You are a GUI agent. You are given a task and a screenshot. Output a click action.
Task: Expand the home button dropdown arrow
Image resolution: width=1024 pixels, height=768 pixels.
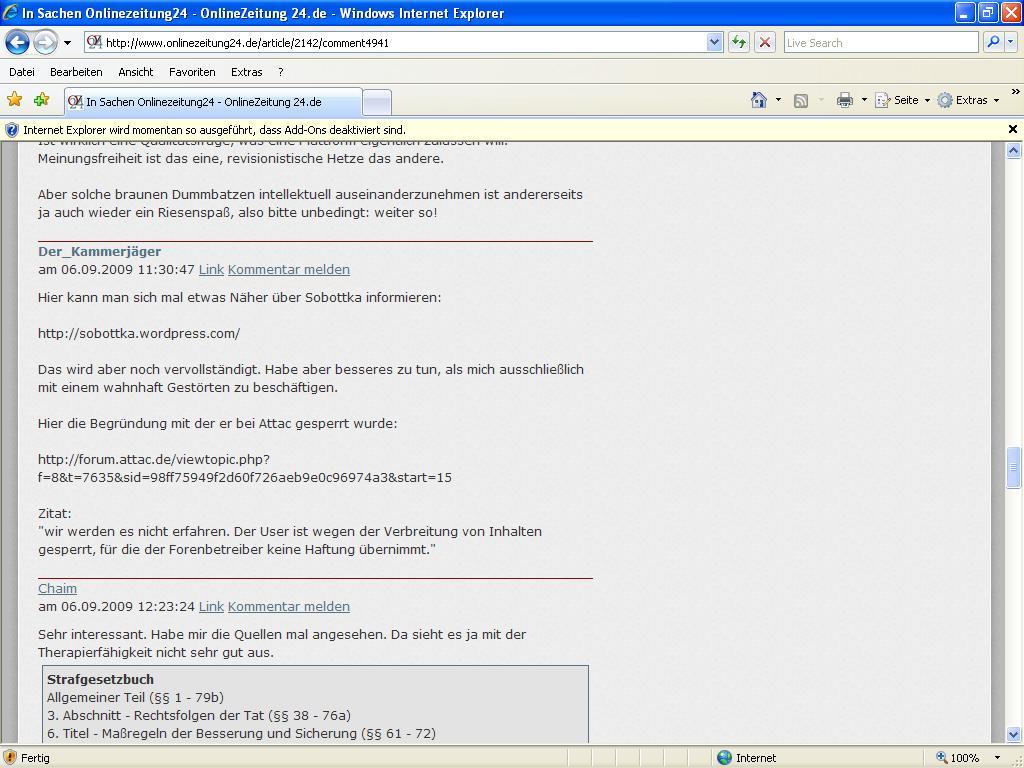click(778, 101)
